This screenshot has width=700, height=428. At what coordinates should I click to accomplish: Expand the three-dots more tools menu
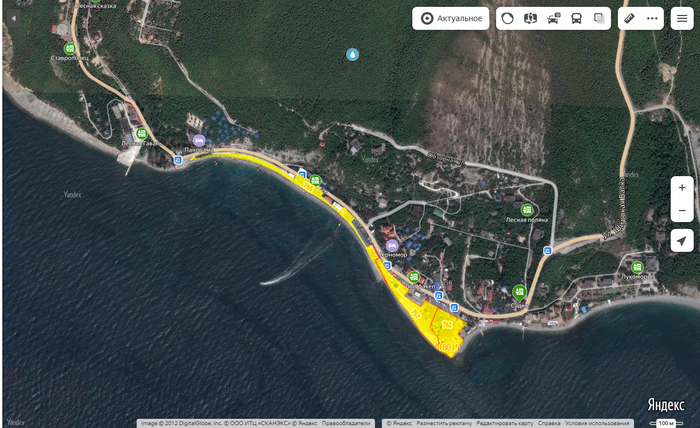(x=652, y=18)
